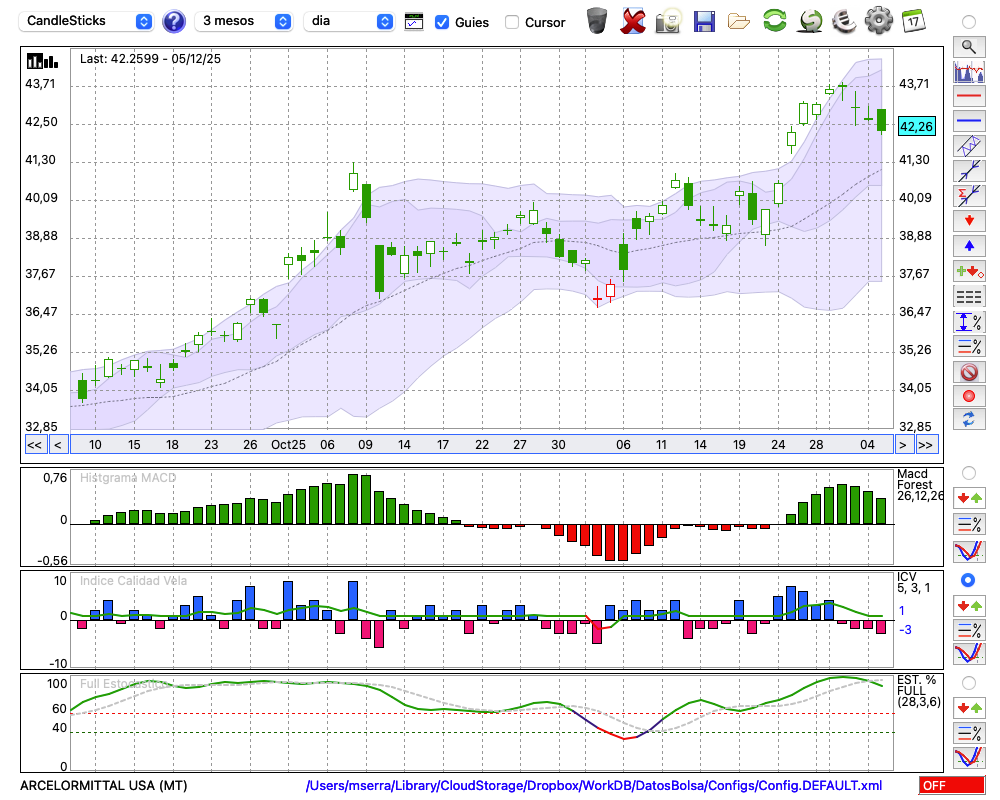Save using the floppy disk icon
Viewport: 1000px width, 800px height.
(704, 22)
